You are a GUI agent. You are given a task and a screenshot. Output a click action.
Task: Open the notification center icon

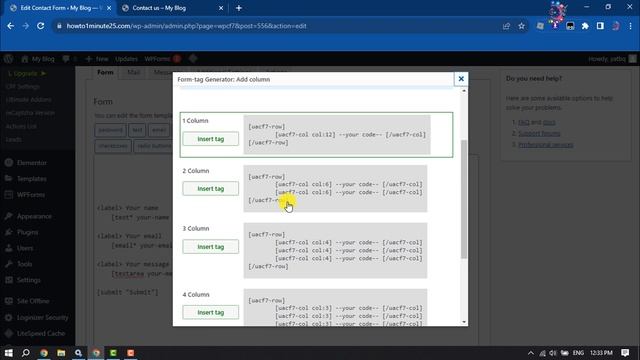point(625,353)
